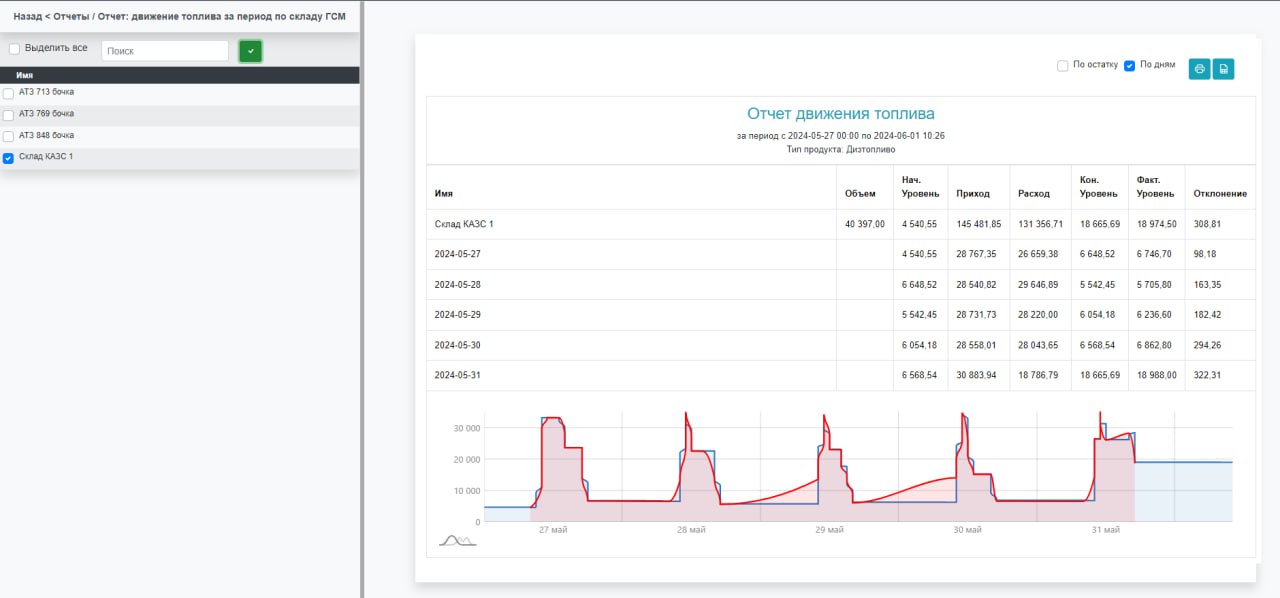
Task: Click the '10 000' chart axis label
Action: tap(467, 491)
